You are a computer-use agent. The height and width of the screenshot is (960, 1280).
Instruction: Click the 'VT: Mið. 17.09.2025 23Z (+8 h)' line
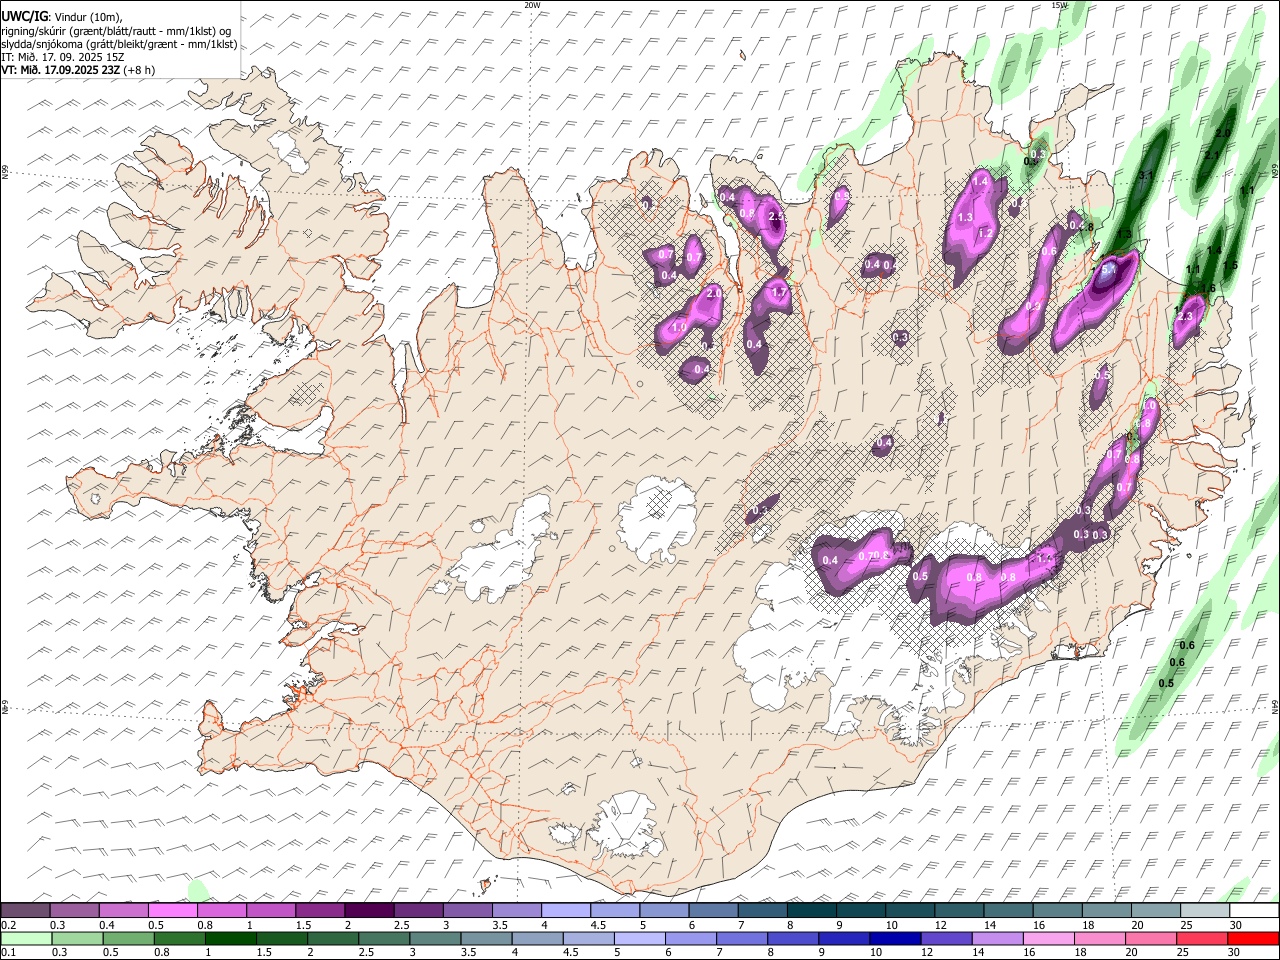78,70
